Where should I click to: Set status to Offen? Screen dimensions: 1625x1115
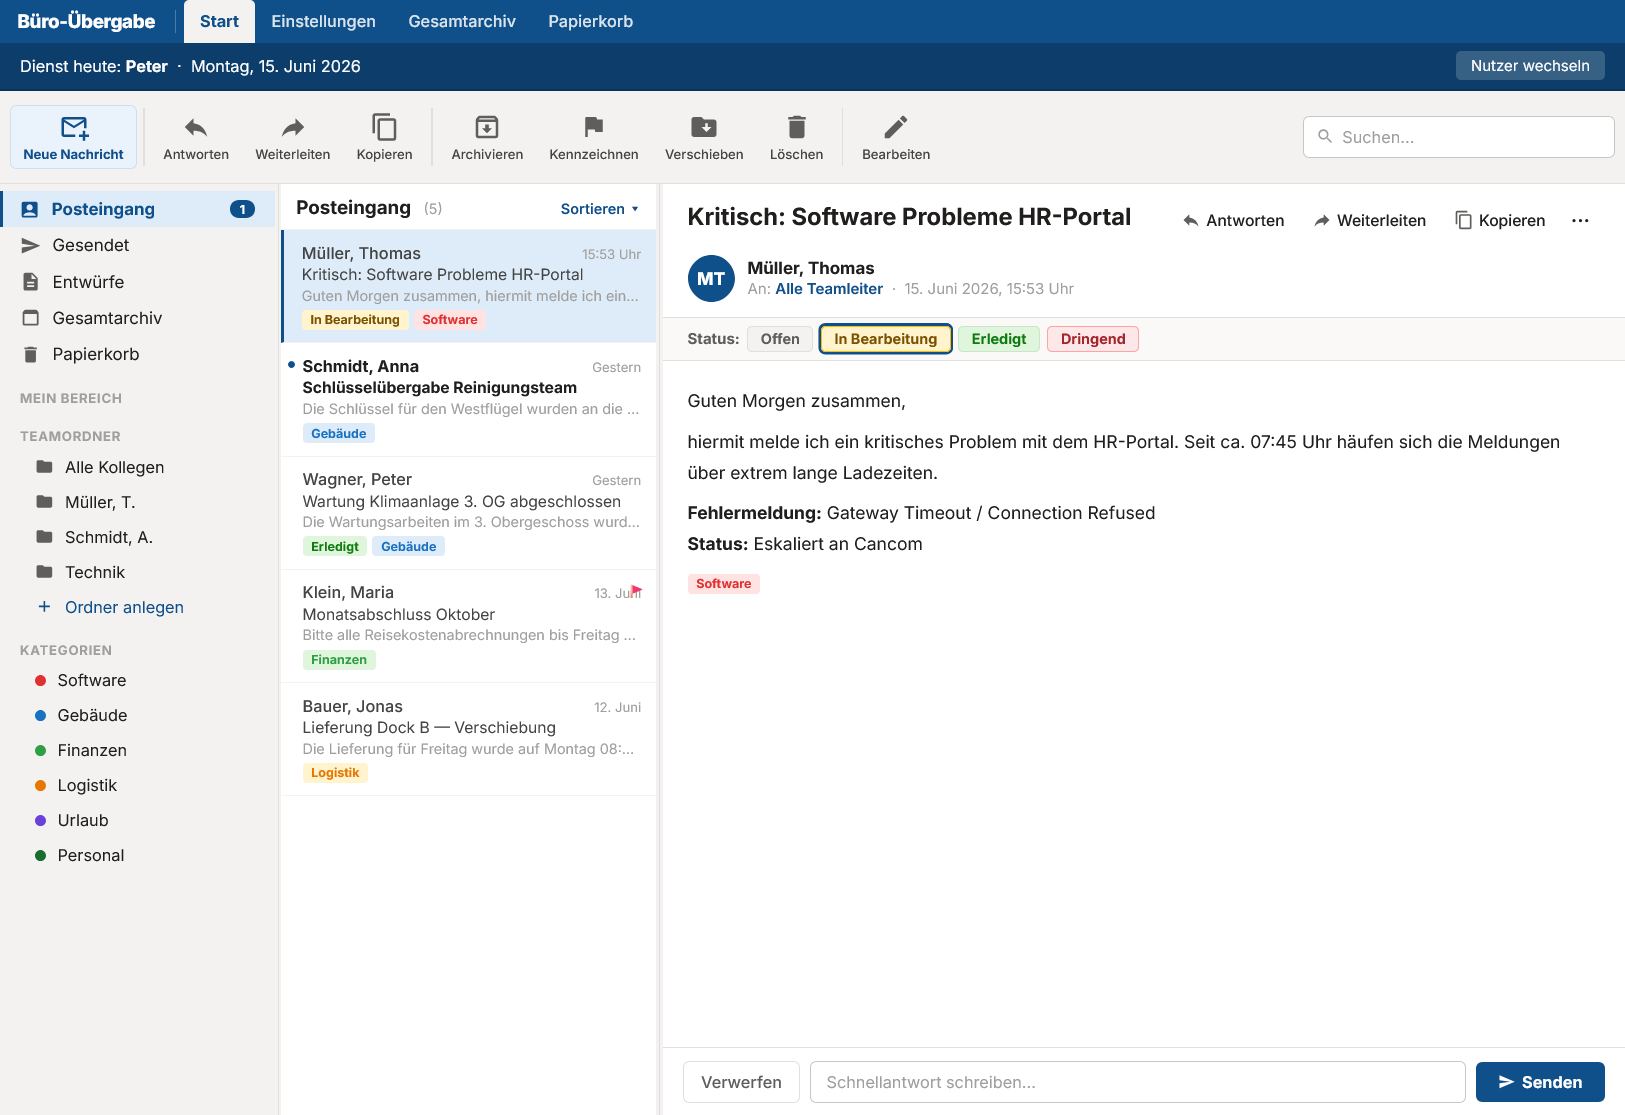(x=780, y=339)
